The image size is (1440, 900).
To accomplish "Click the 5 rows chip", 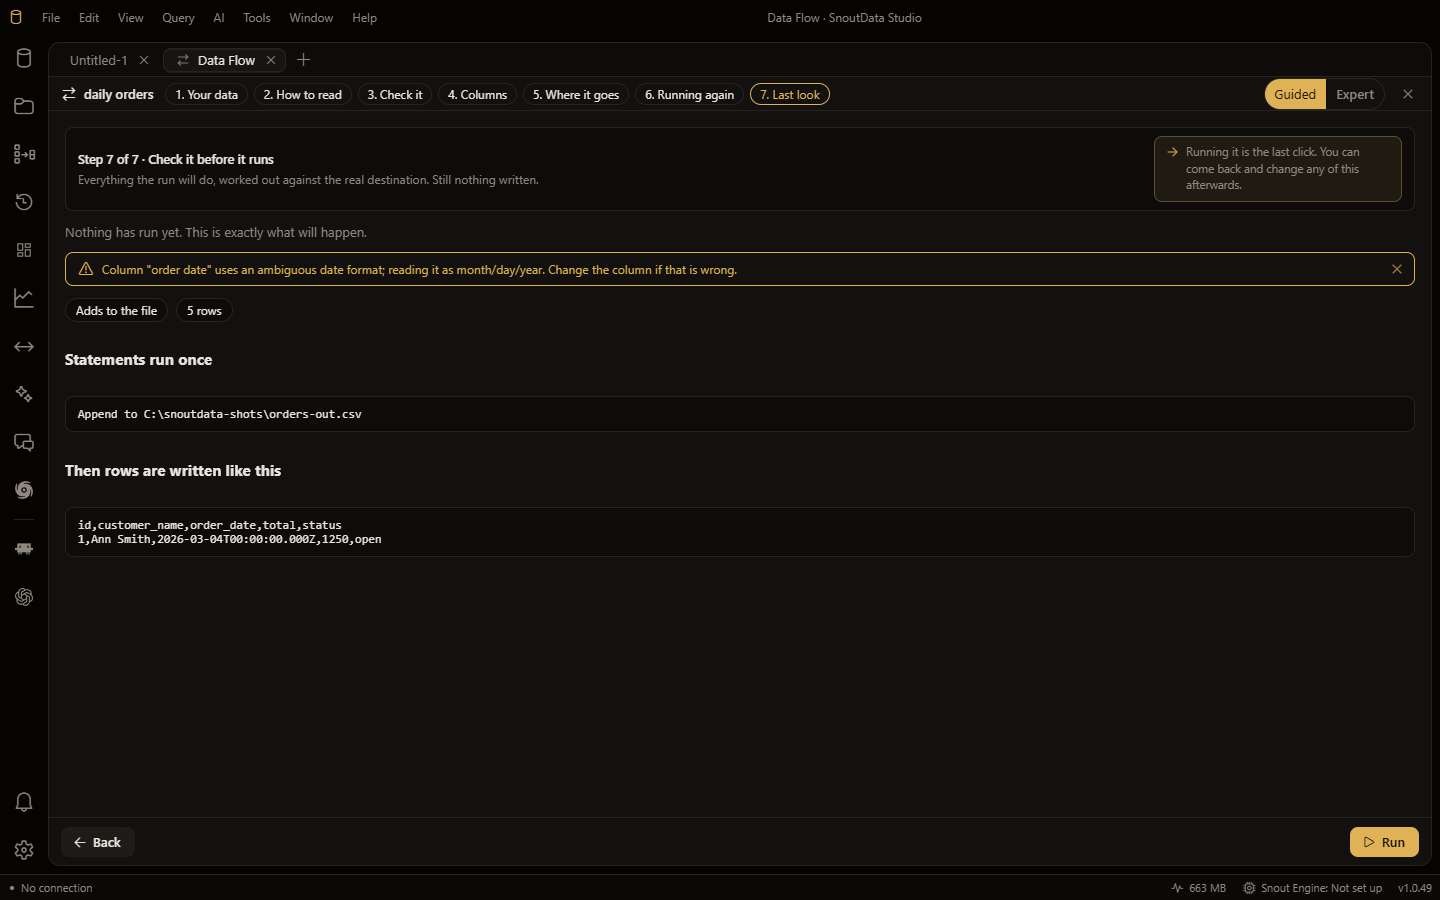I will click(204, 311).
